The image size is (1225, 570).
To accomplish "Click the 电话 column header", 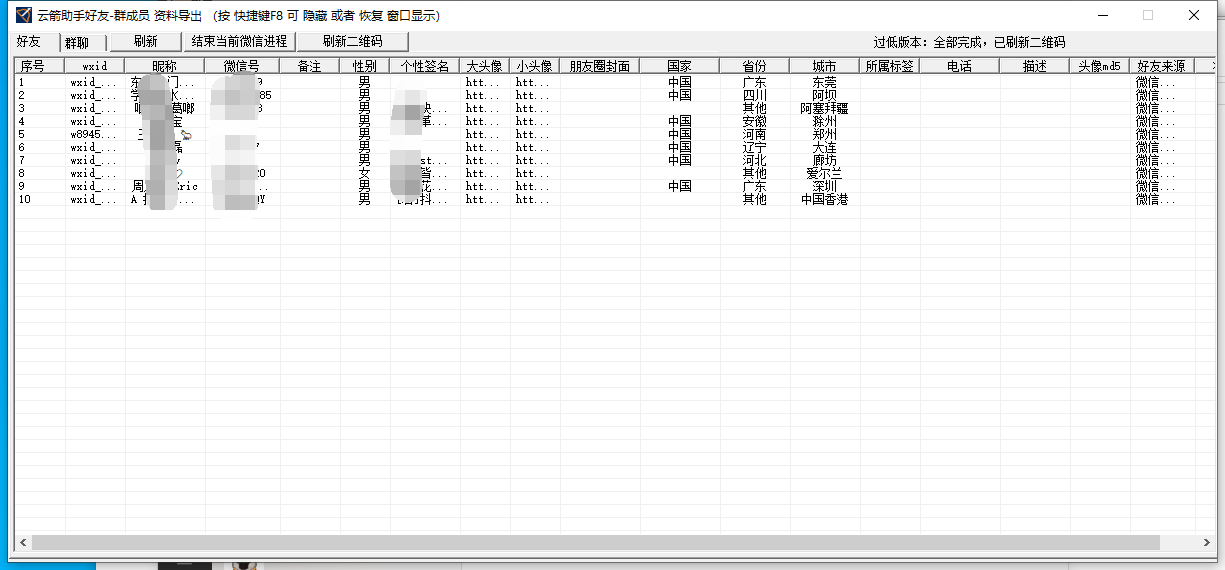I will pos(960,66).
